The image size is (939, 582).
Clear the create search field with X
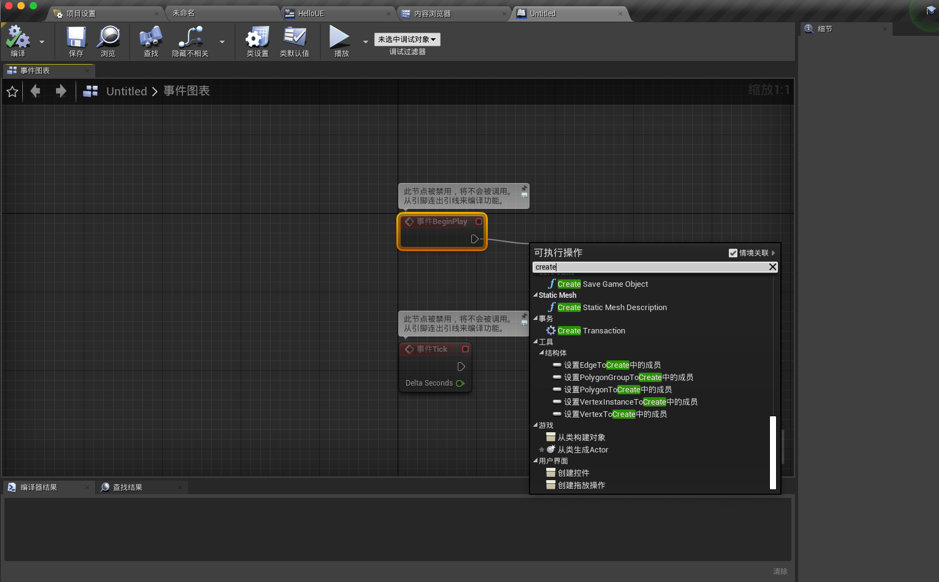coord(773,267)
